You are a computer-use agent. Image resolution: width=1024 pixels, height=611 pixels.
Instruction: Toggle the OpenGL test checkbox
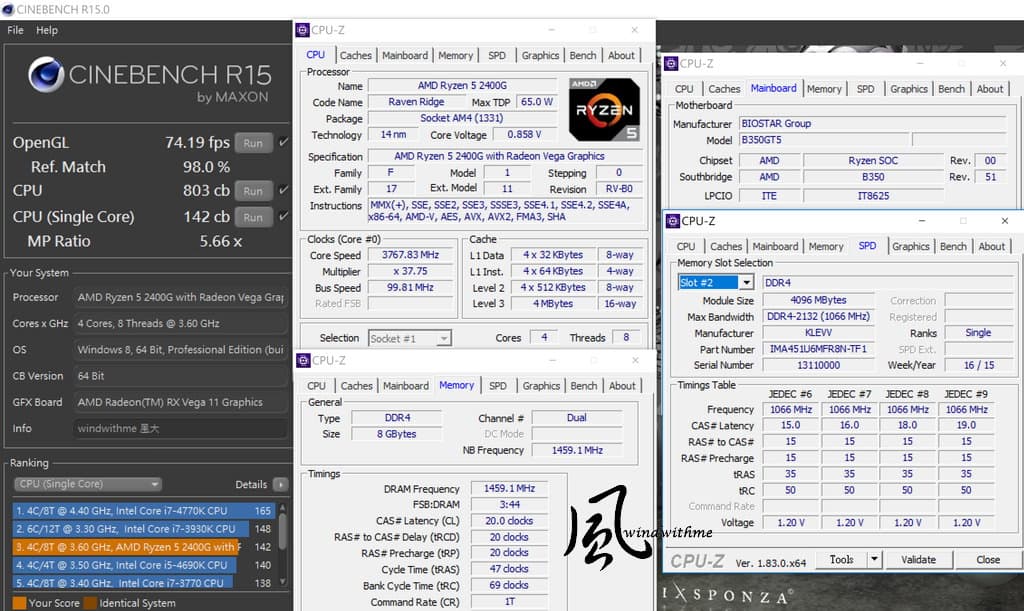(x=283, y=142)
